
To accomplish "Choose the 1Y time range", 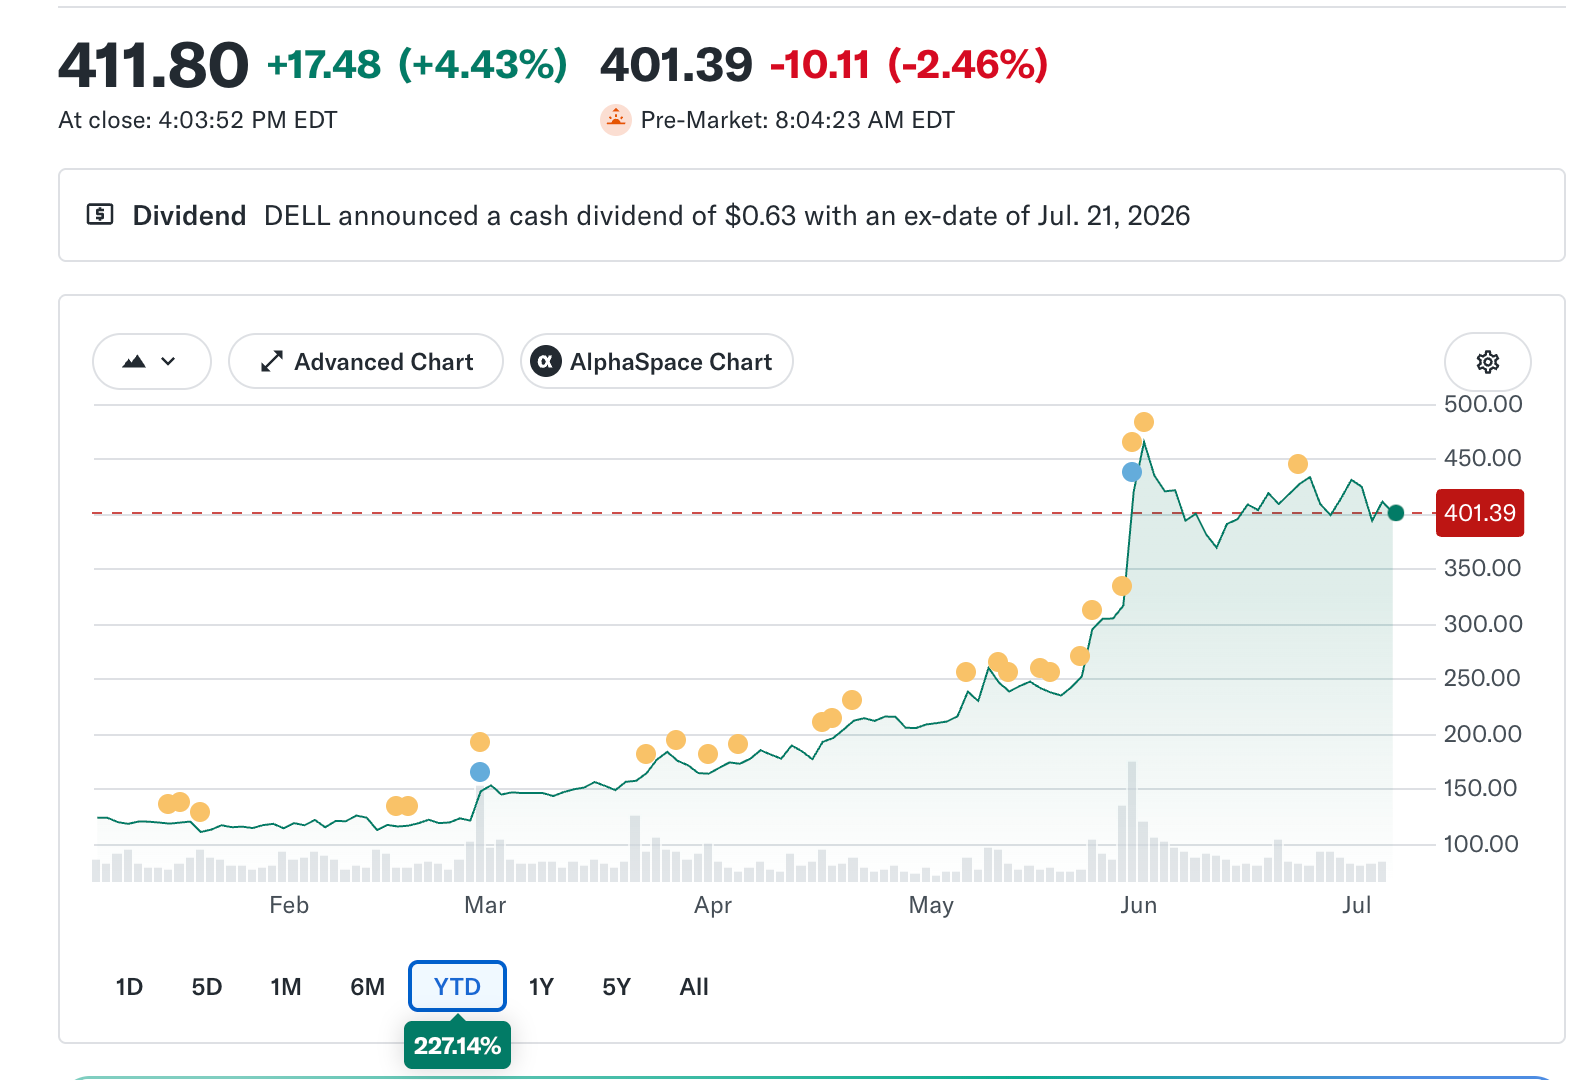I will (x=541, y=987).
